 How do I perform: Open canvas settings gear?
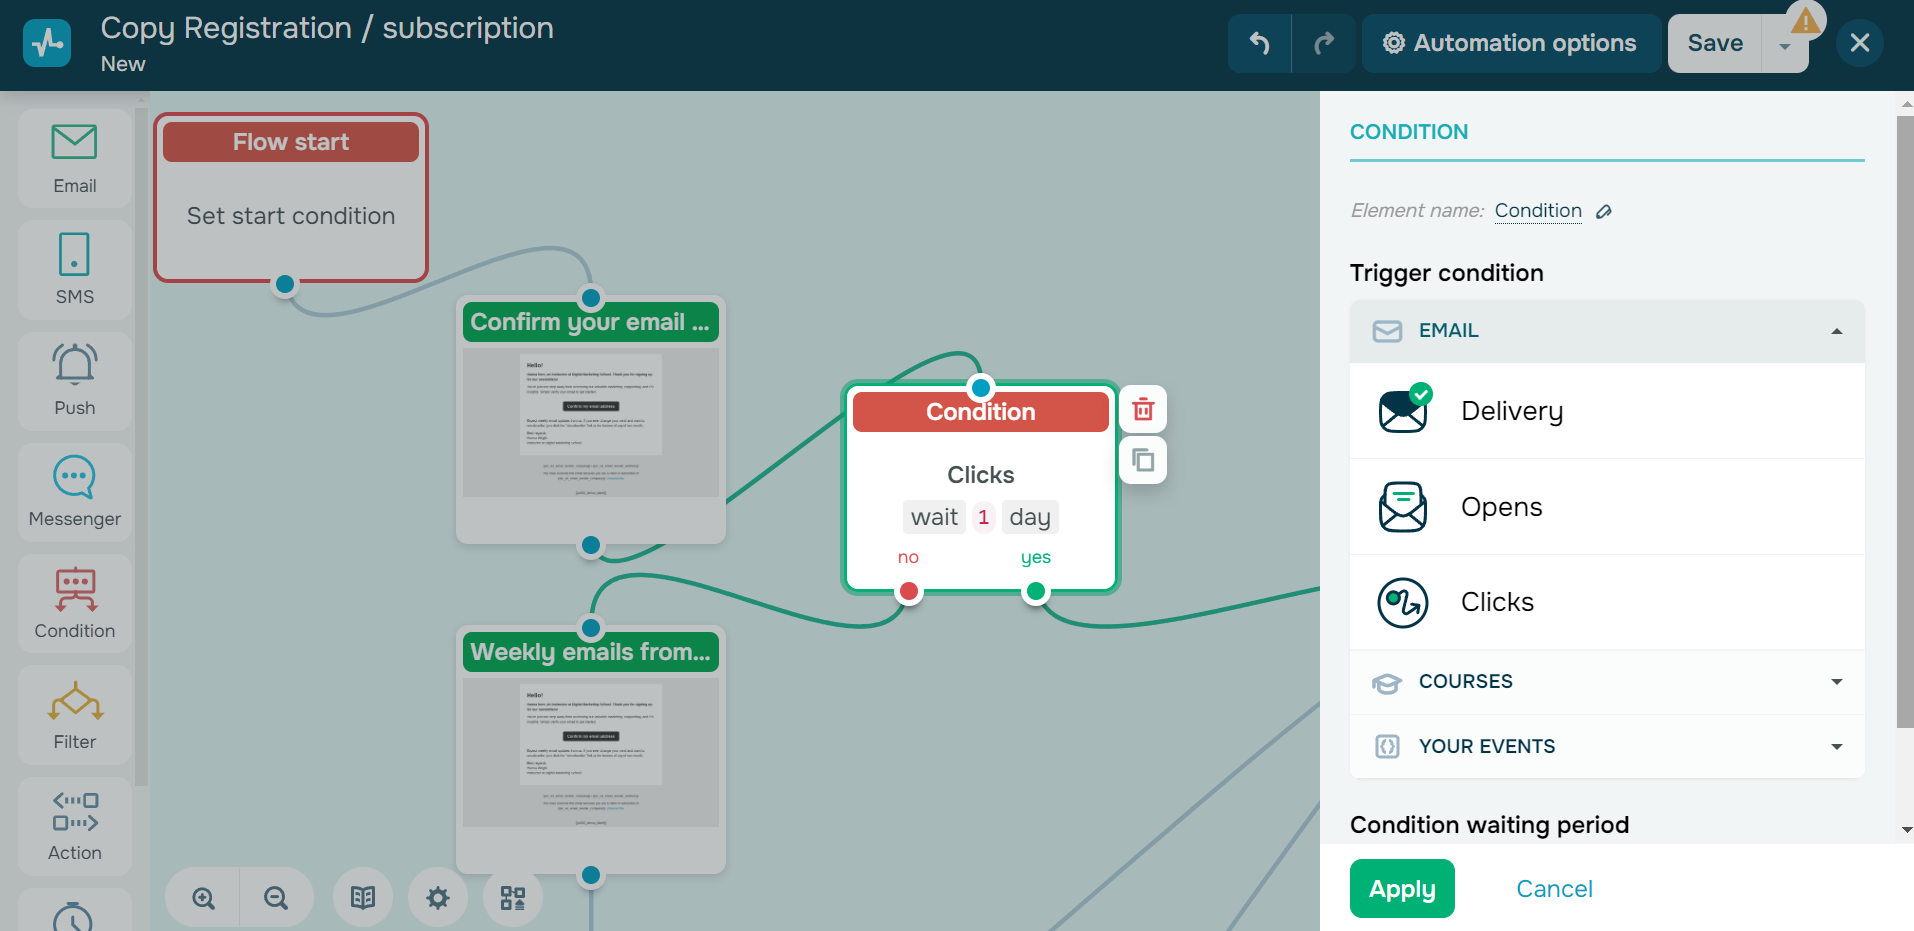pyautogui.click(x=438, y=898)
